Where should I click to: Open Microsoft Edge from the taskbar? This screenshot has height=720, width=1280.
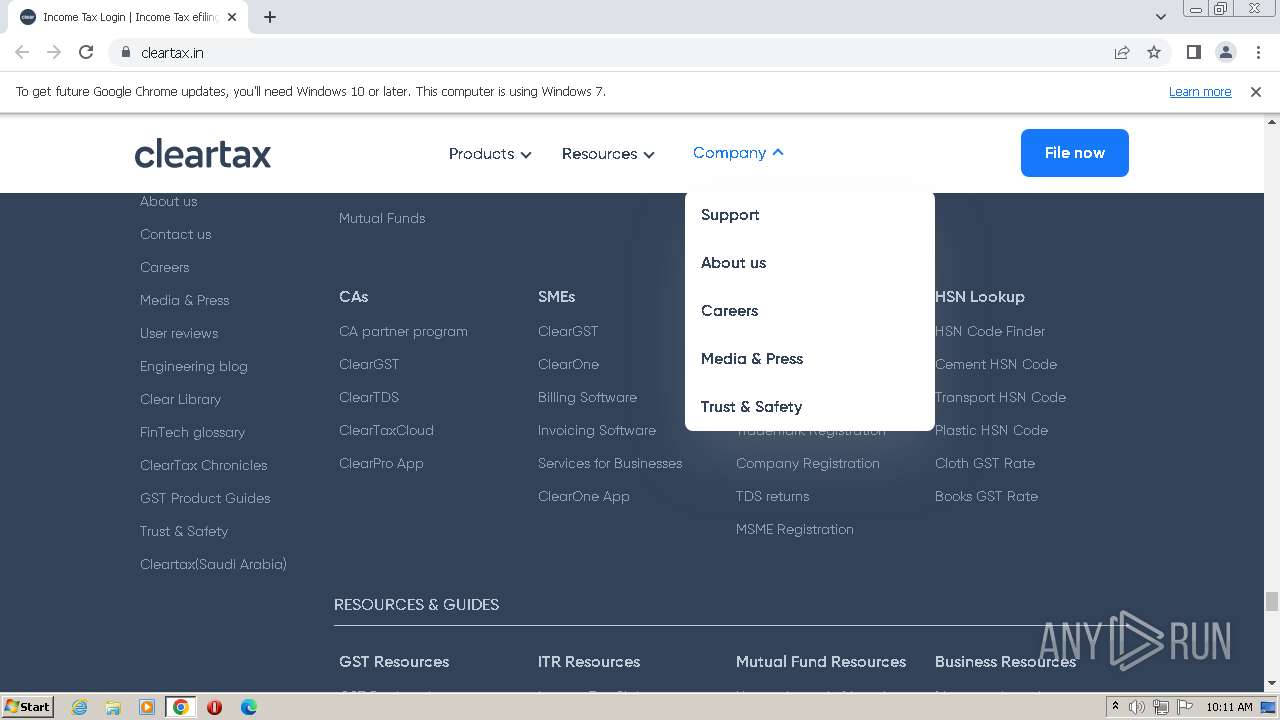pyautogui.click(x=248, y=707)
